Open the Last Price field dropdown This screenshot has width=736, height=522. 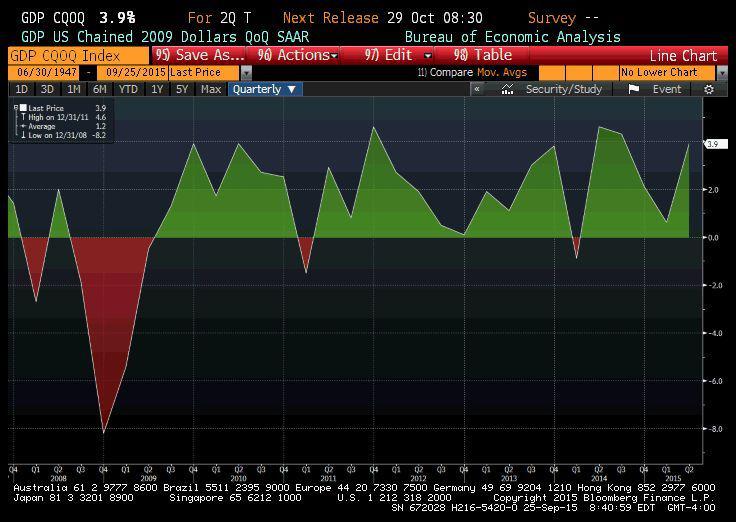pyautogui.click(x=246, y=73)
